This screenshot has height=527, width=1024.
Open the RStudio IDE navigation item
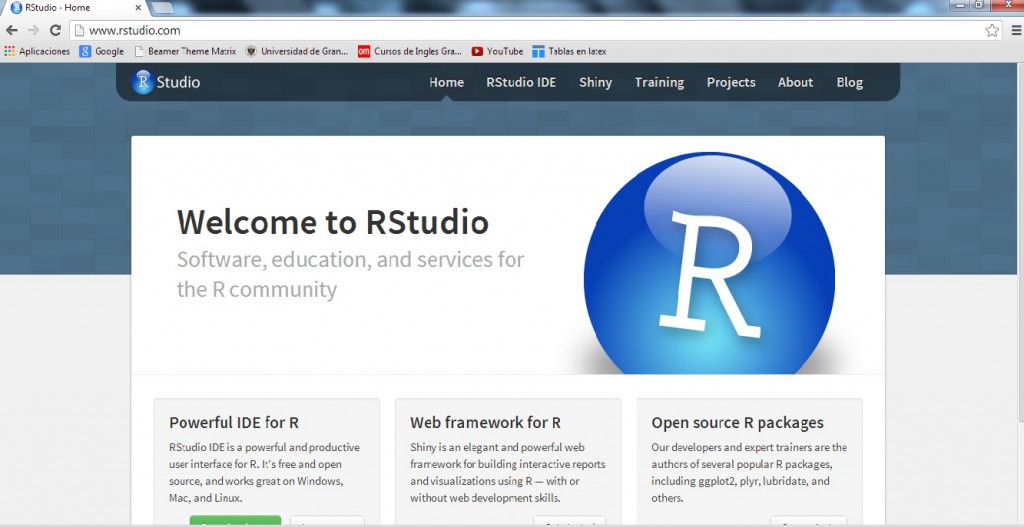521,82
